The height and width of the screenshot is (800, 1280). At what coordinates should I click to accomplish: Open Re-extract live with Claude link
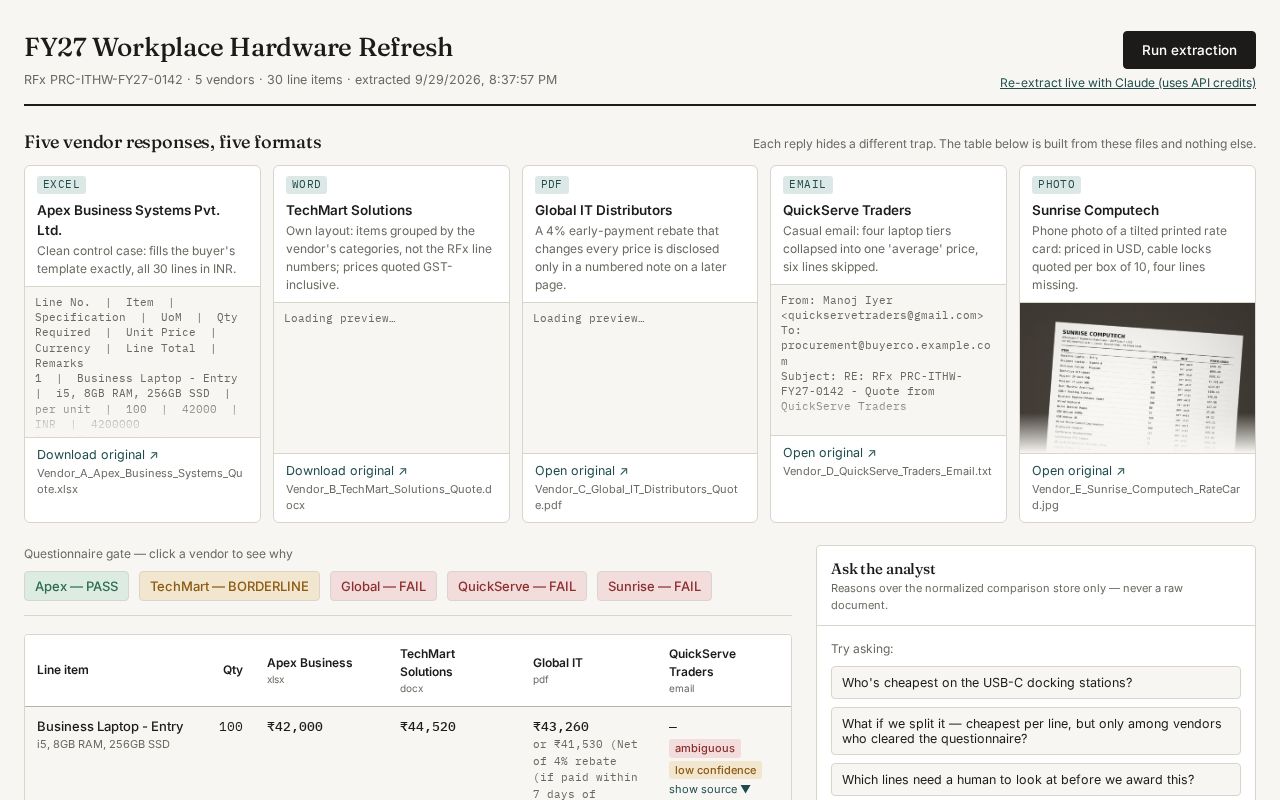click(x=1128, y=83)
